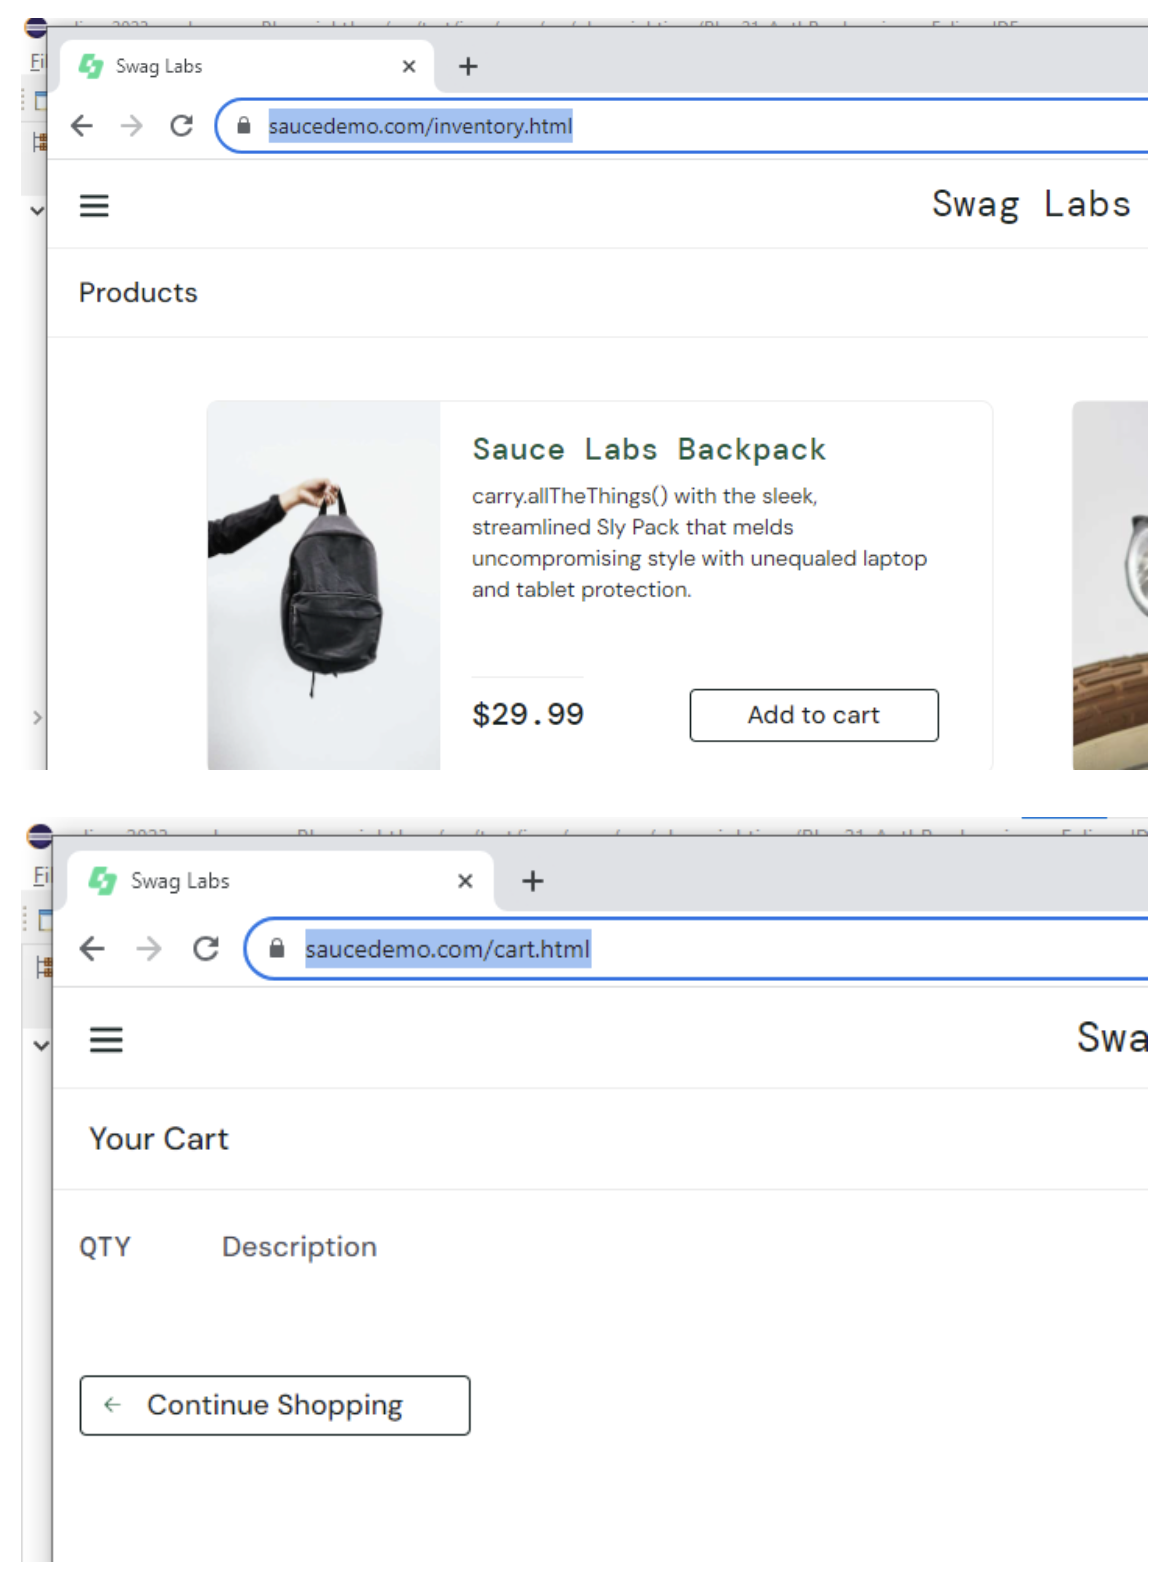
Task: Click the $29.99 price text
Action: pos(528,714)
